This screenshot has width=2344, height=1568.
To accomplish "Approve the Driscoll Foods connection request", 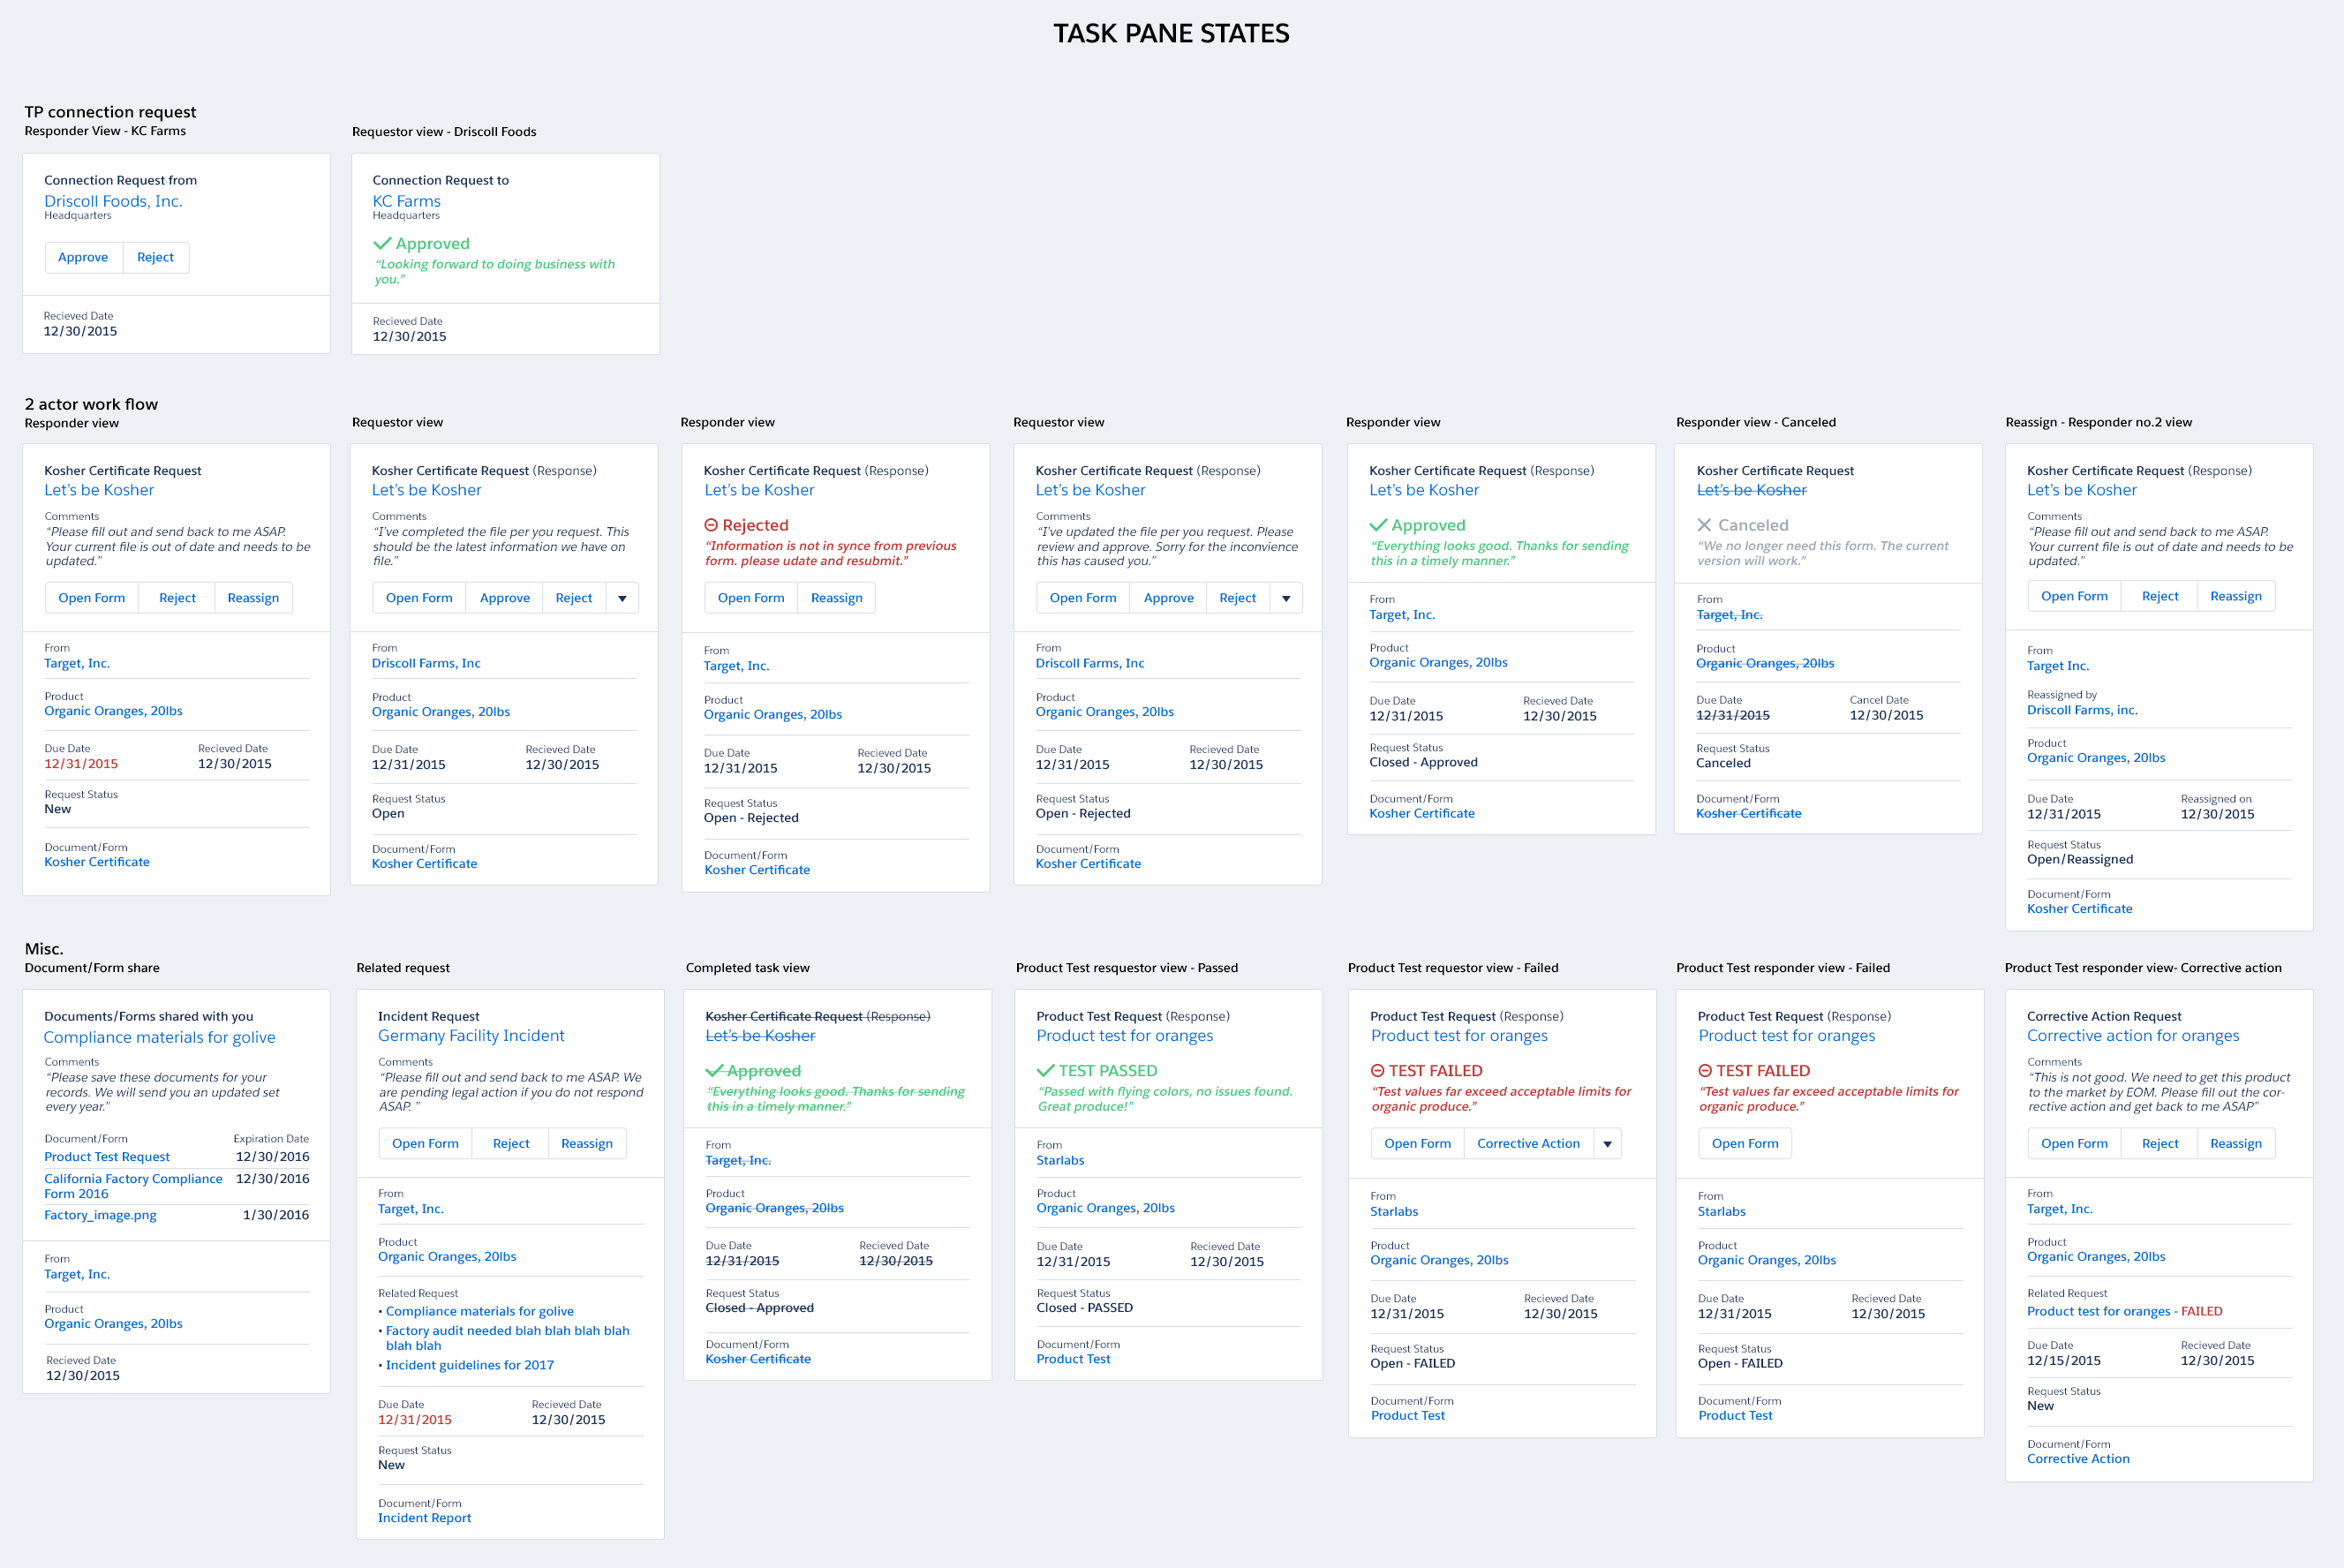I will pos(83,257).
